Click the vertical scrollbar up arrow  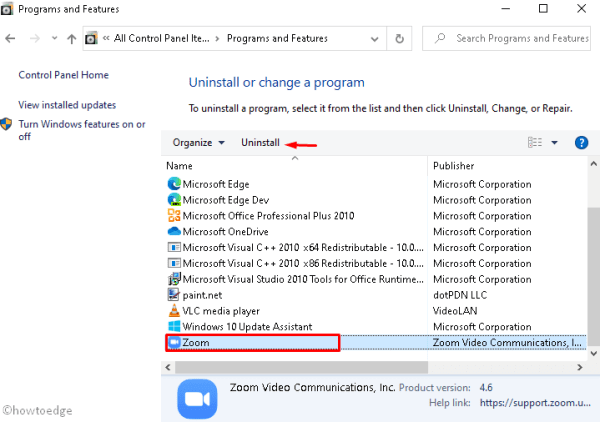click(593, 164)
